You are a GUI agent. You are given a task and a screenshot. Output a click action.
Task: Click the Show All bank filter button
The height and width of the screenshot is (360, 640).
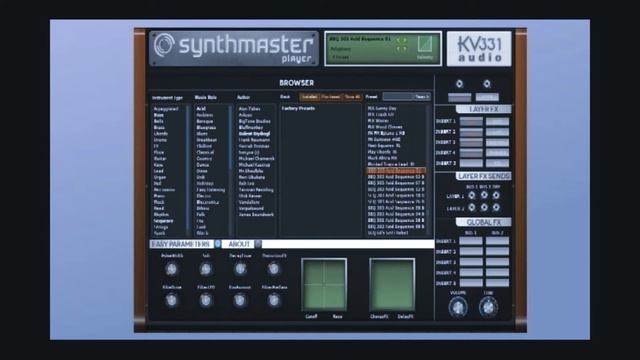(352, 97)
